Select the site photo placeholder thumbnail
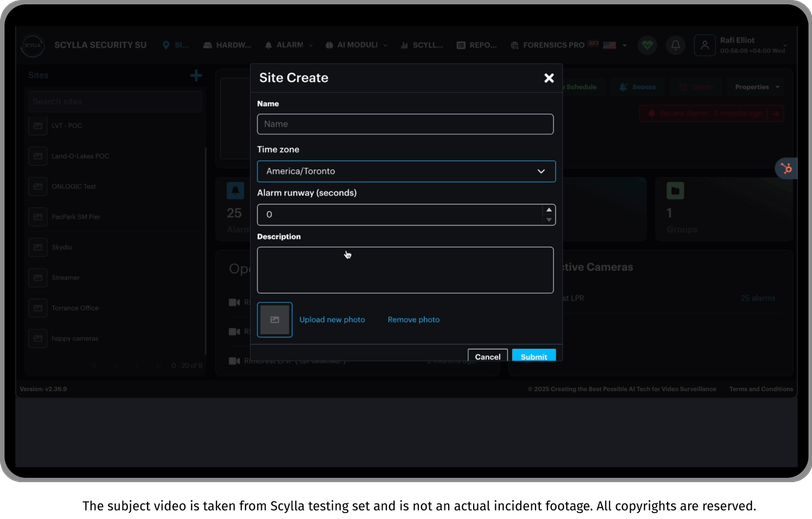Screen dimensions: 812x519 click(274, 320)
